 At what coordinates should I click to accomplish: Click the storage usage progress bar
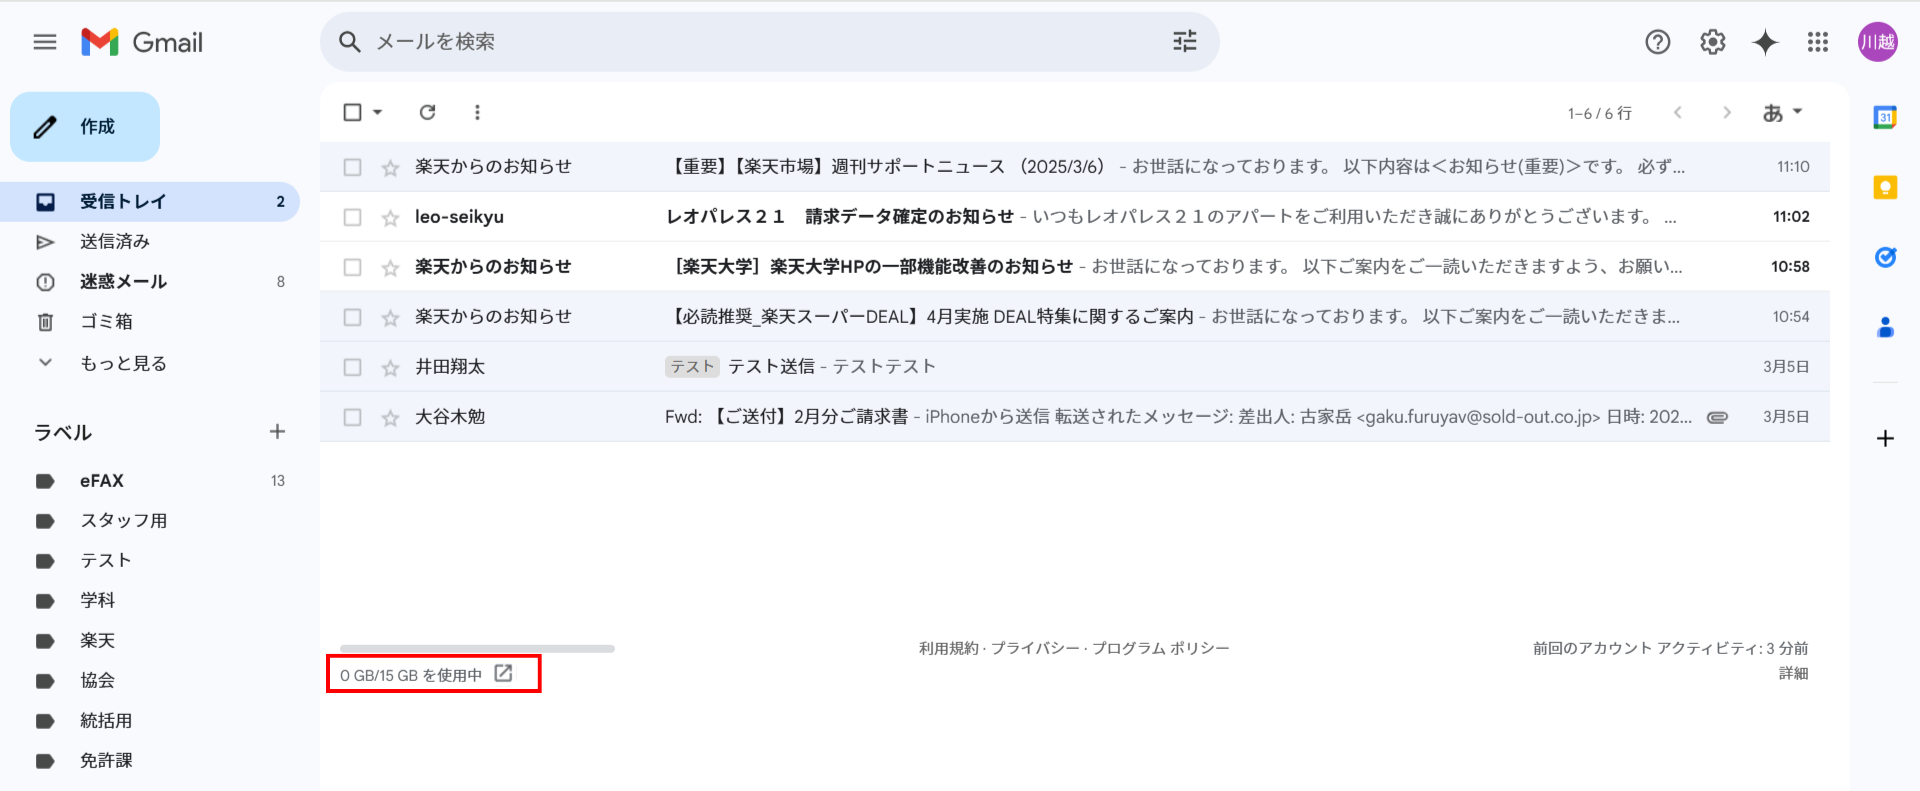click(477, 649)
